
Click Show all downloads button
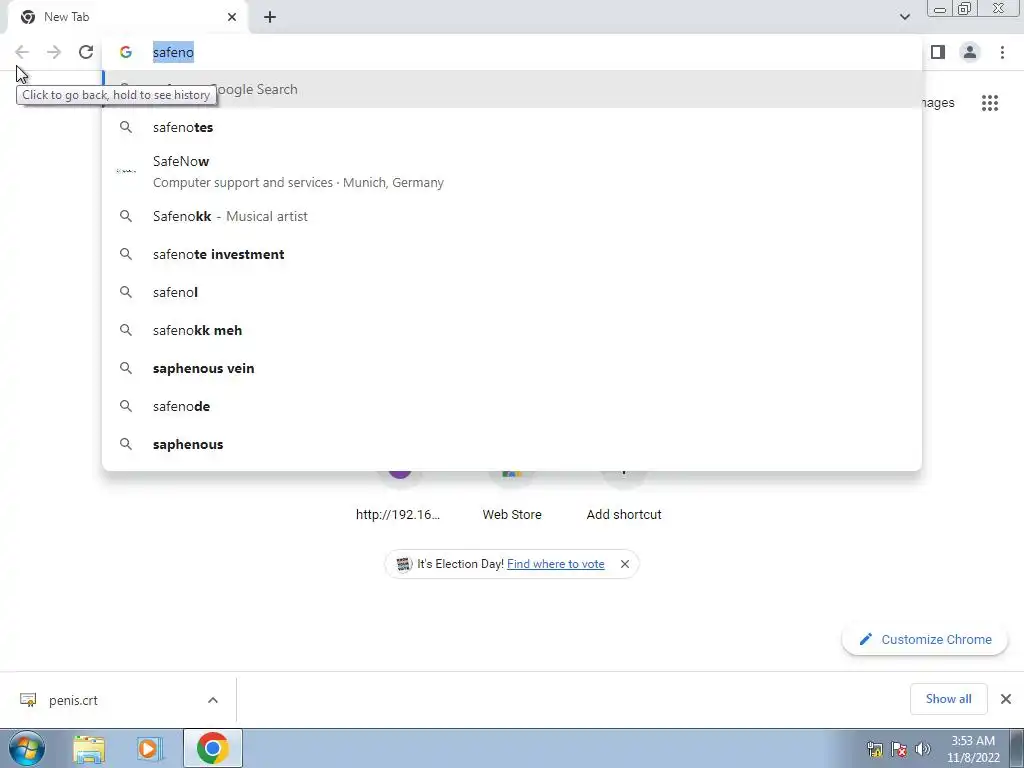(948, 699)
